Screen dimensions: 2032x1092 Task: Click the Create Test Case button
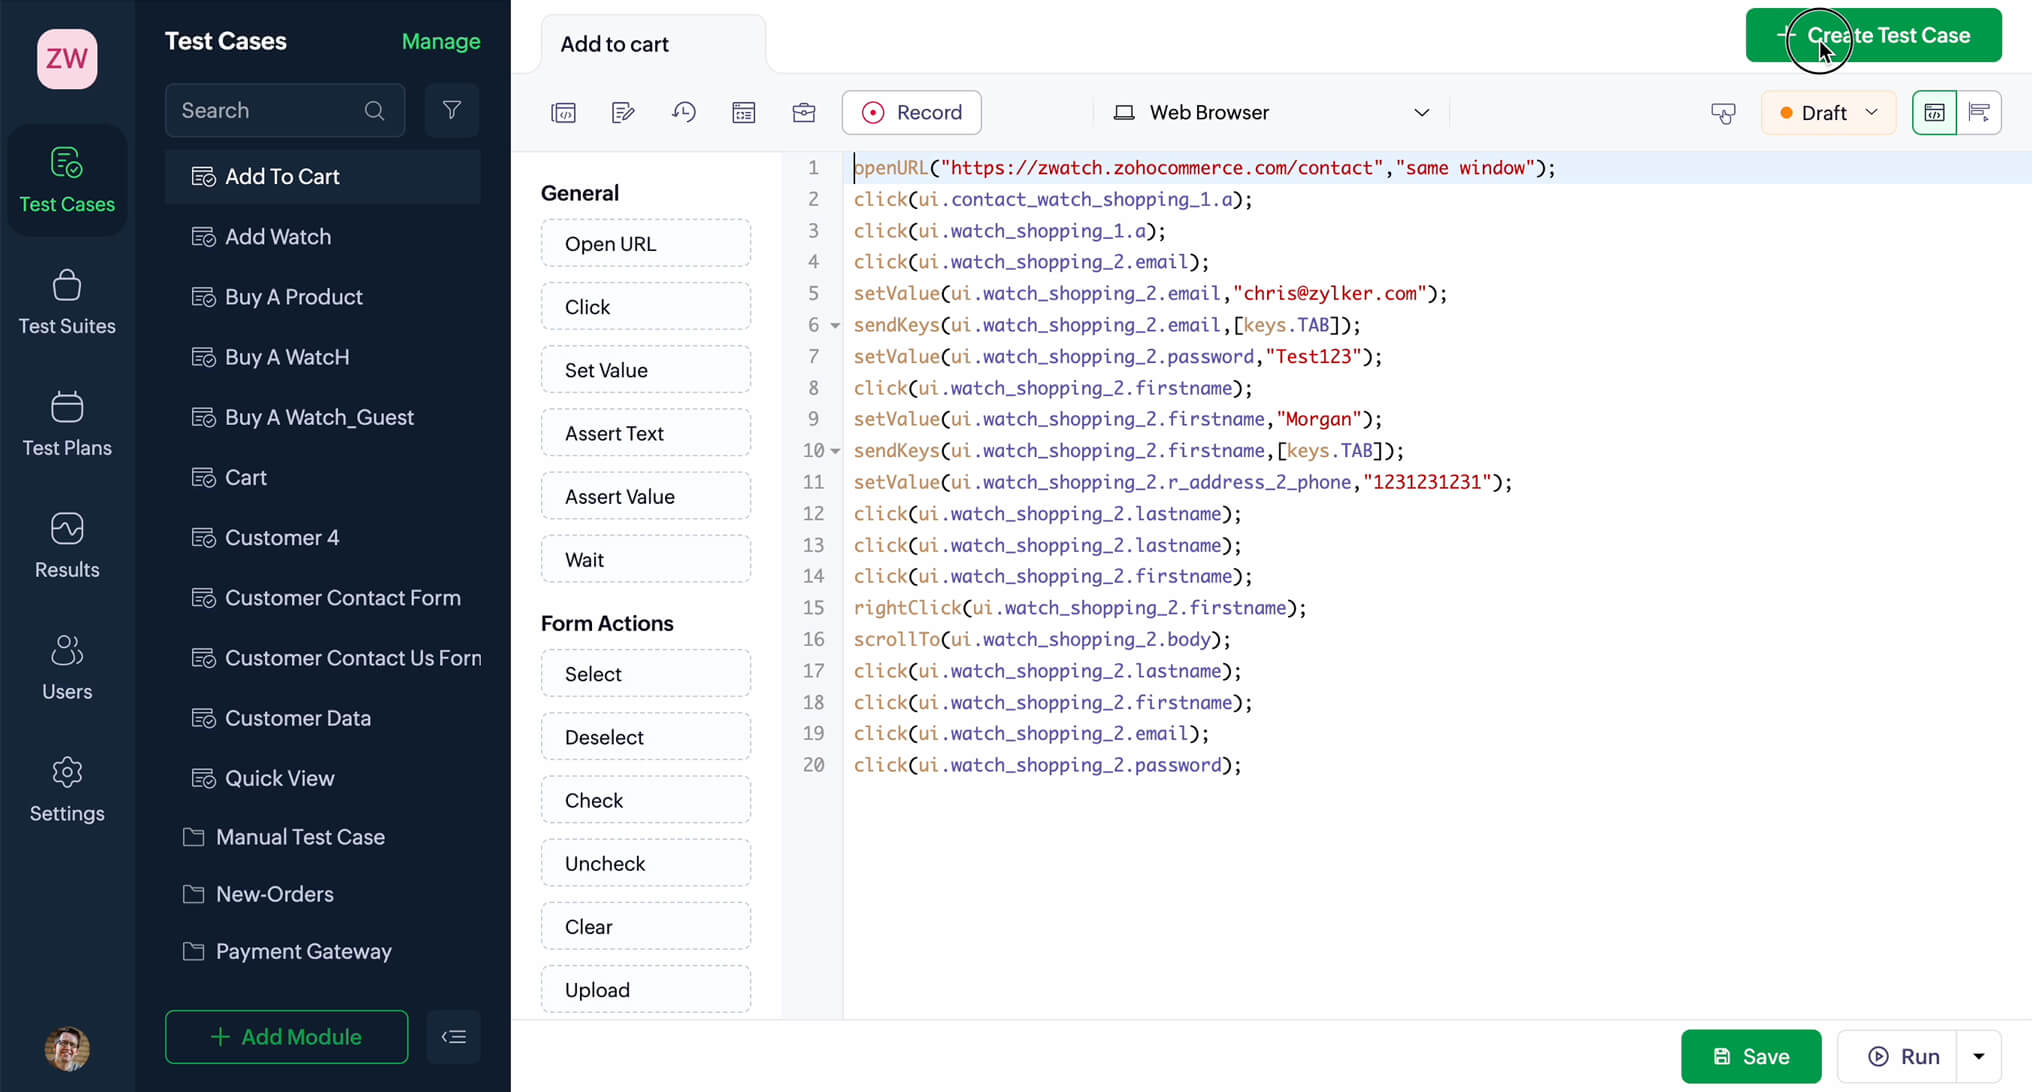click(1872, 34)
